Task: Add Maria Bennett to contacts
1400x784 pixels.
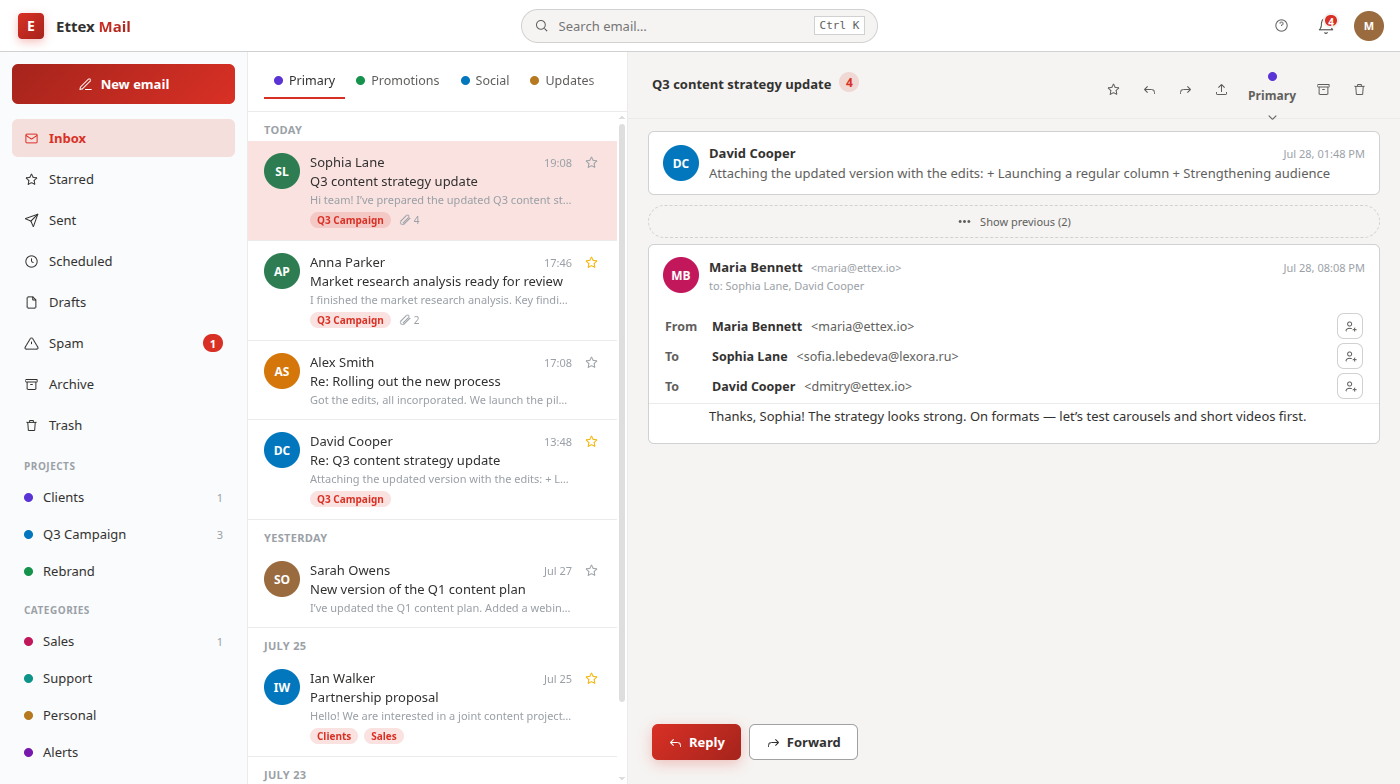Action: pyautogui.click(x=1350, y=326)
